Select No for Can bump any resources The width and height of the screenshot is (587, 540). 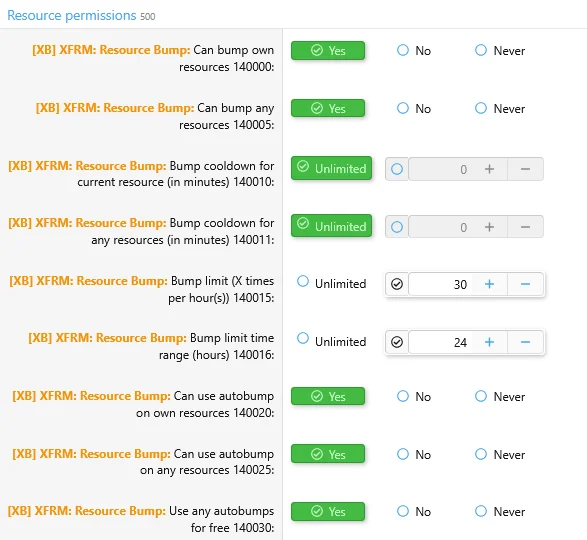click(414, 109)
